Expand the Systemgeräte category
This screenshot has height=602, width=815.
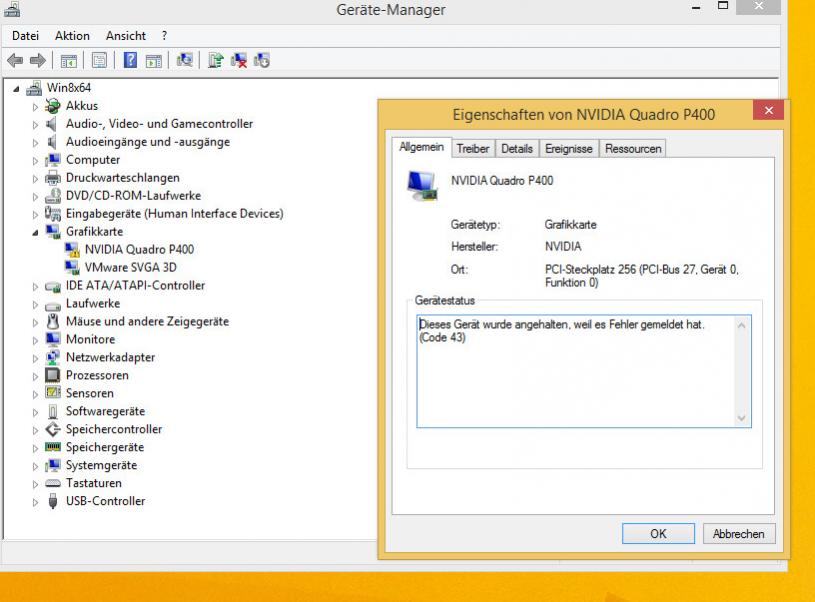click(x=35, y=466)
